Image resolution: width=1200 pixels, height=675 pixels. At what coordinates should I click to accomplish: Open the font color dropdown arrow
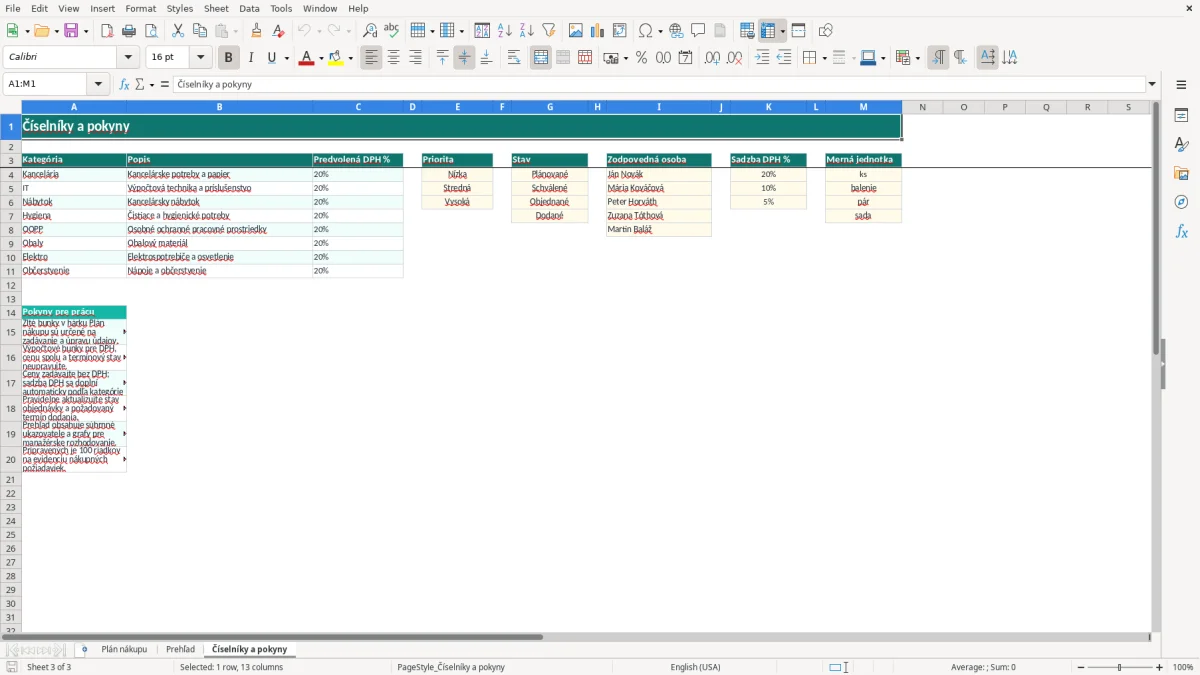[x=320, y=58]
